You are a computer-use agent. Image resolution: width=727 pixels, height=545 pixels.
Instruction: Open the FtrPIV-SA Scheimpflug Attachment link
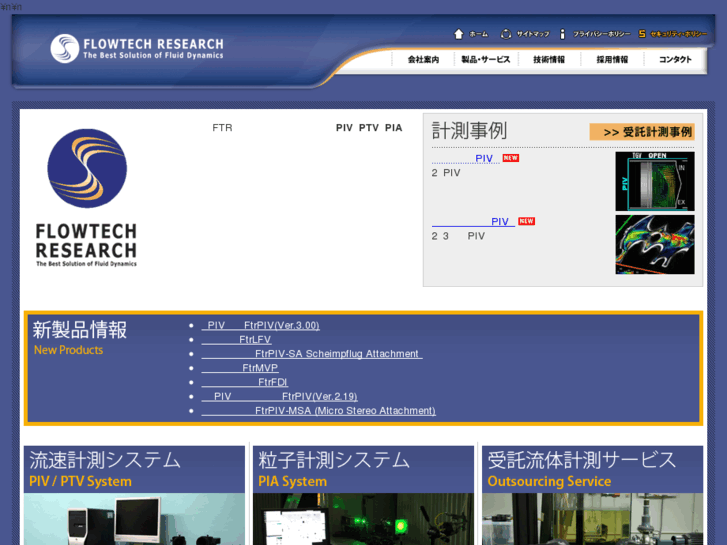312,354
